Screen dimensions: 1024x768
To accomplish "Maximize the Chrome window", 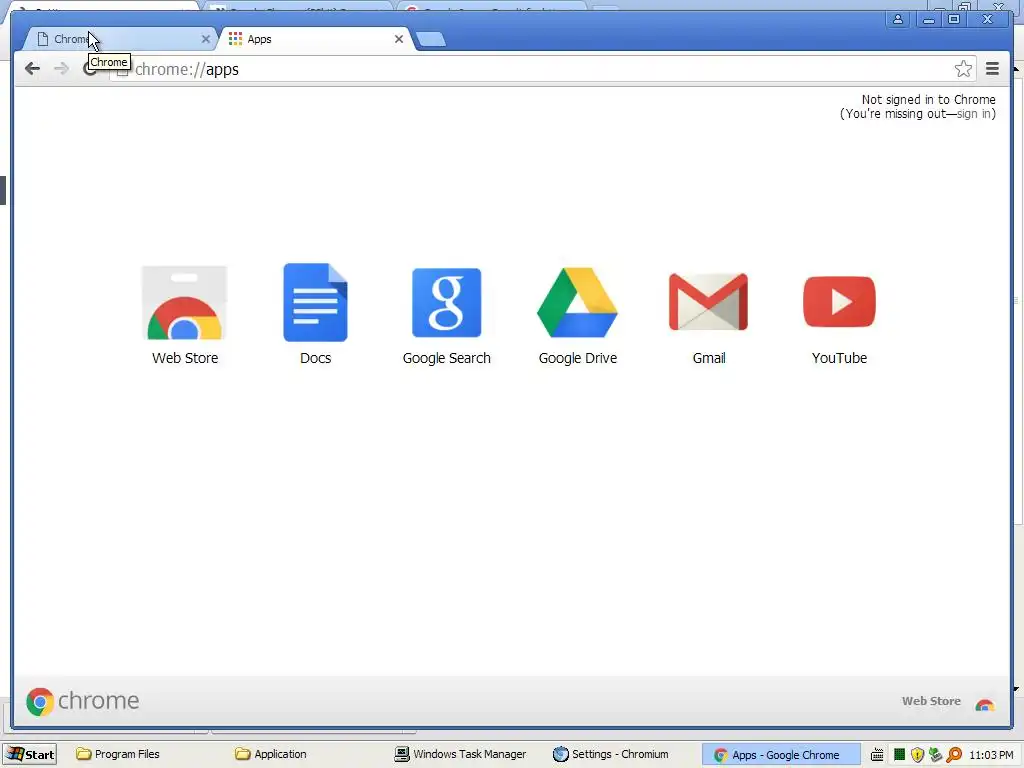I will tap(953, 20).
